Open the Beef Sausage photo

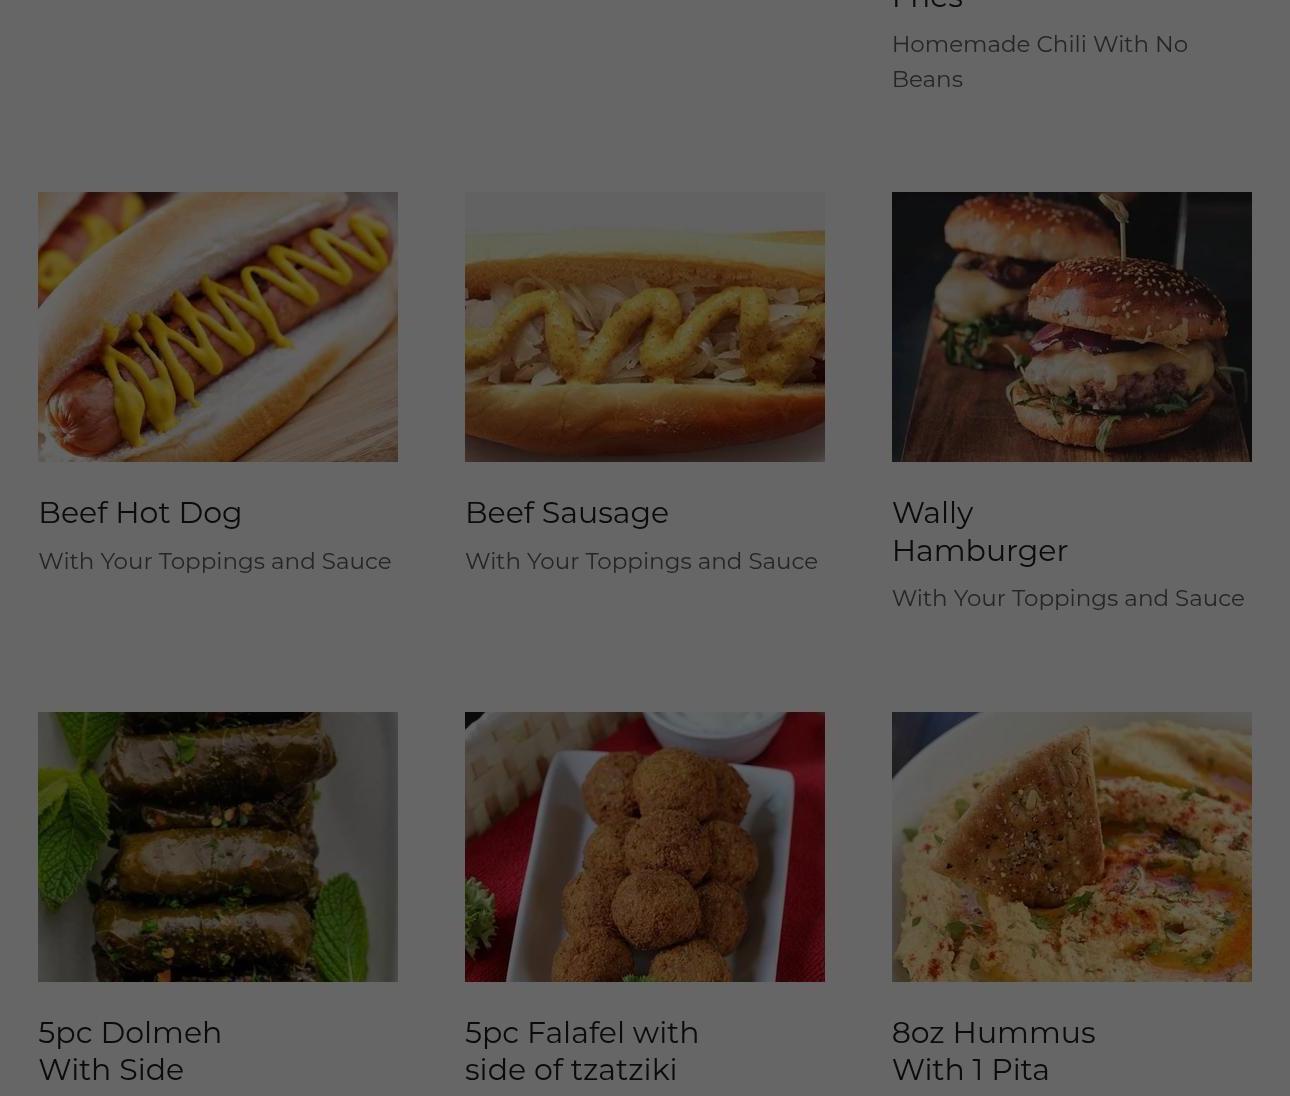click(645, 327)
